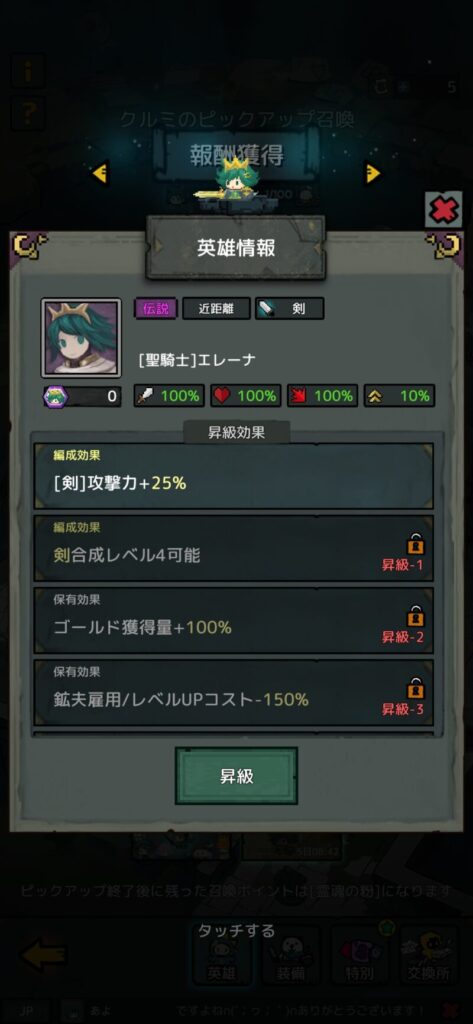Expand the 剣合成レベル4可能 effect row
473x1024 pixels.
[234, 549]
